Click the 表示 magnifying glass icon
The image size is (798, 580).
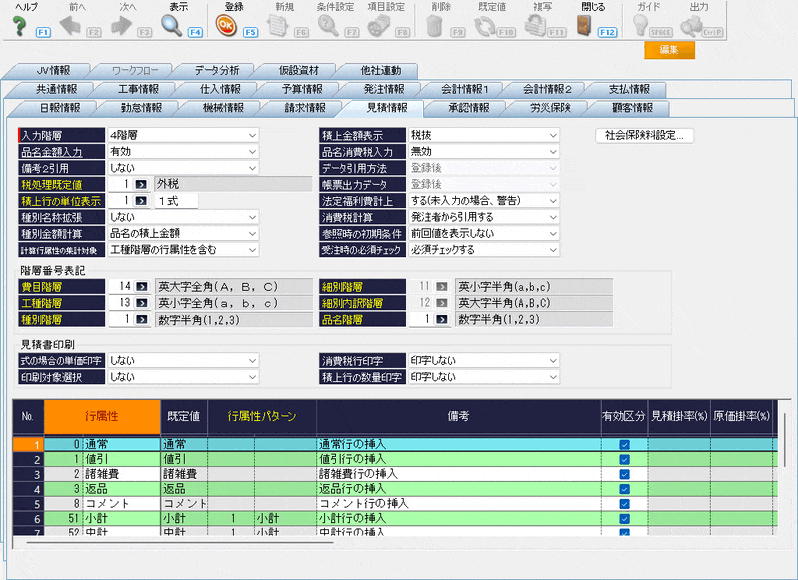click(x=172, y=25)
